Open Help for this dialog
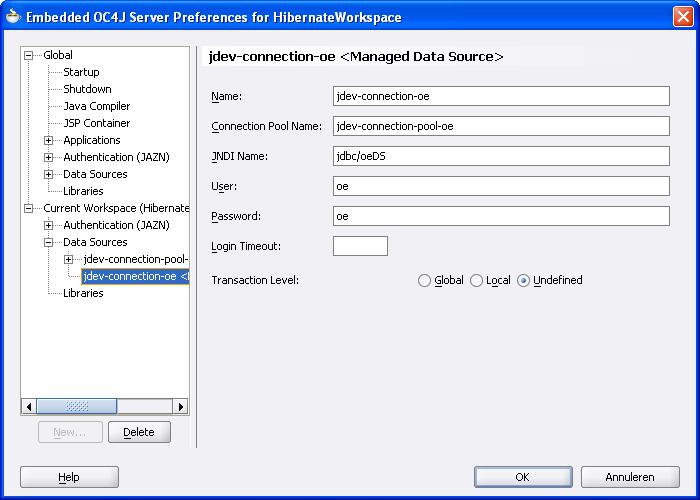700x500 pixels. pyautogui.click(x=69, y=477)
